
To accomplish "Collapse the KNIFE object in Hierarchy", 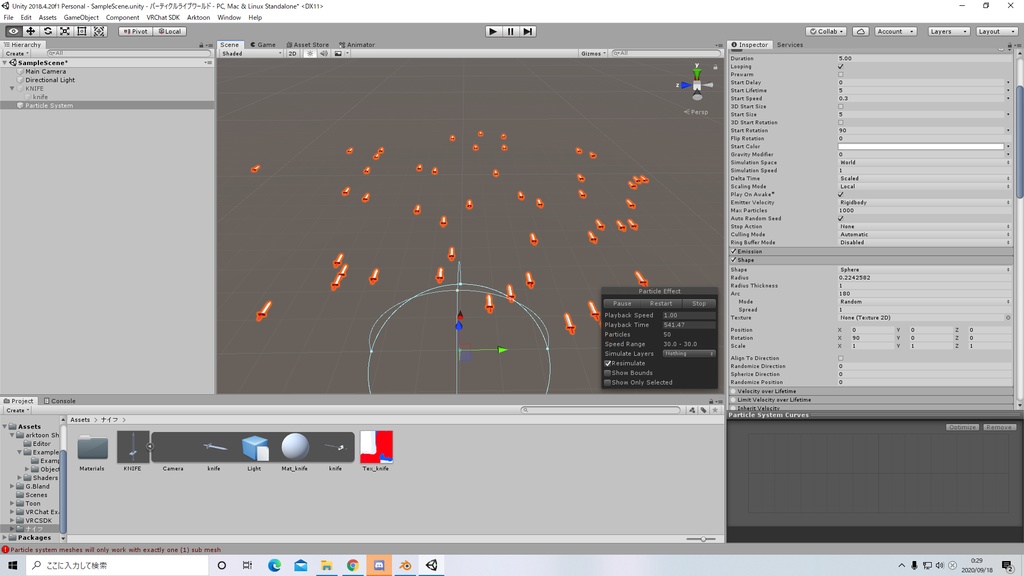I will pos(13,89).
